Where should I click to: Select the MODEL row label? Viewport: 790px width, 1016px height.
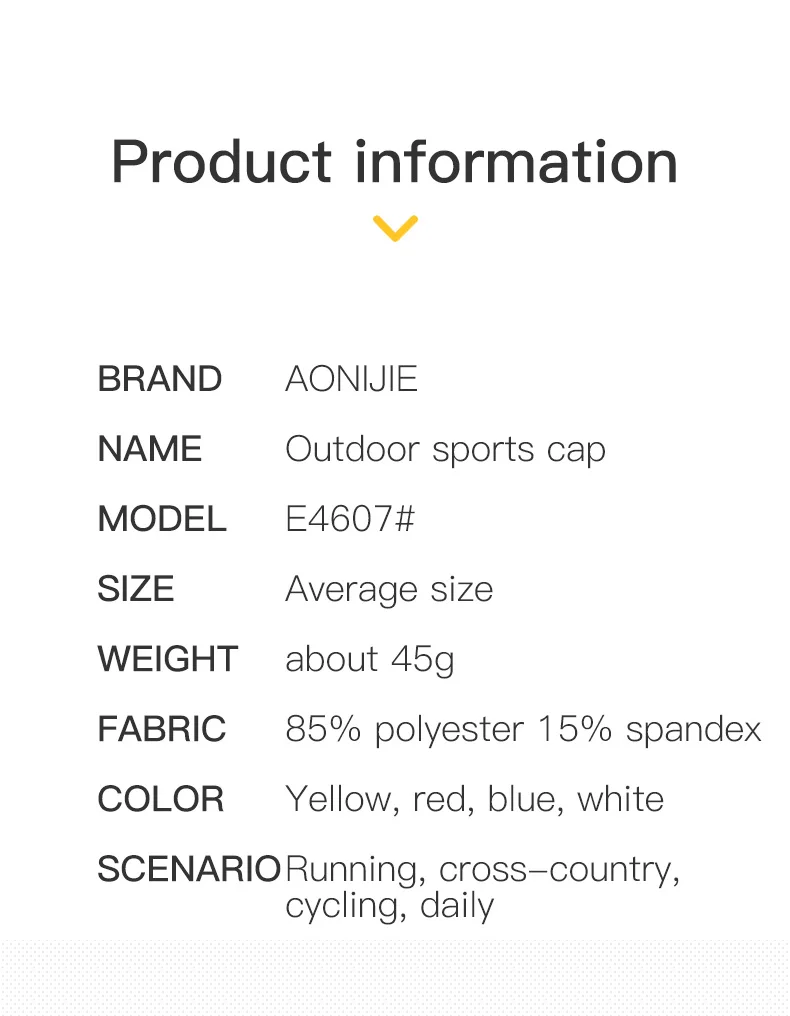[x=162, y=520]
